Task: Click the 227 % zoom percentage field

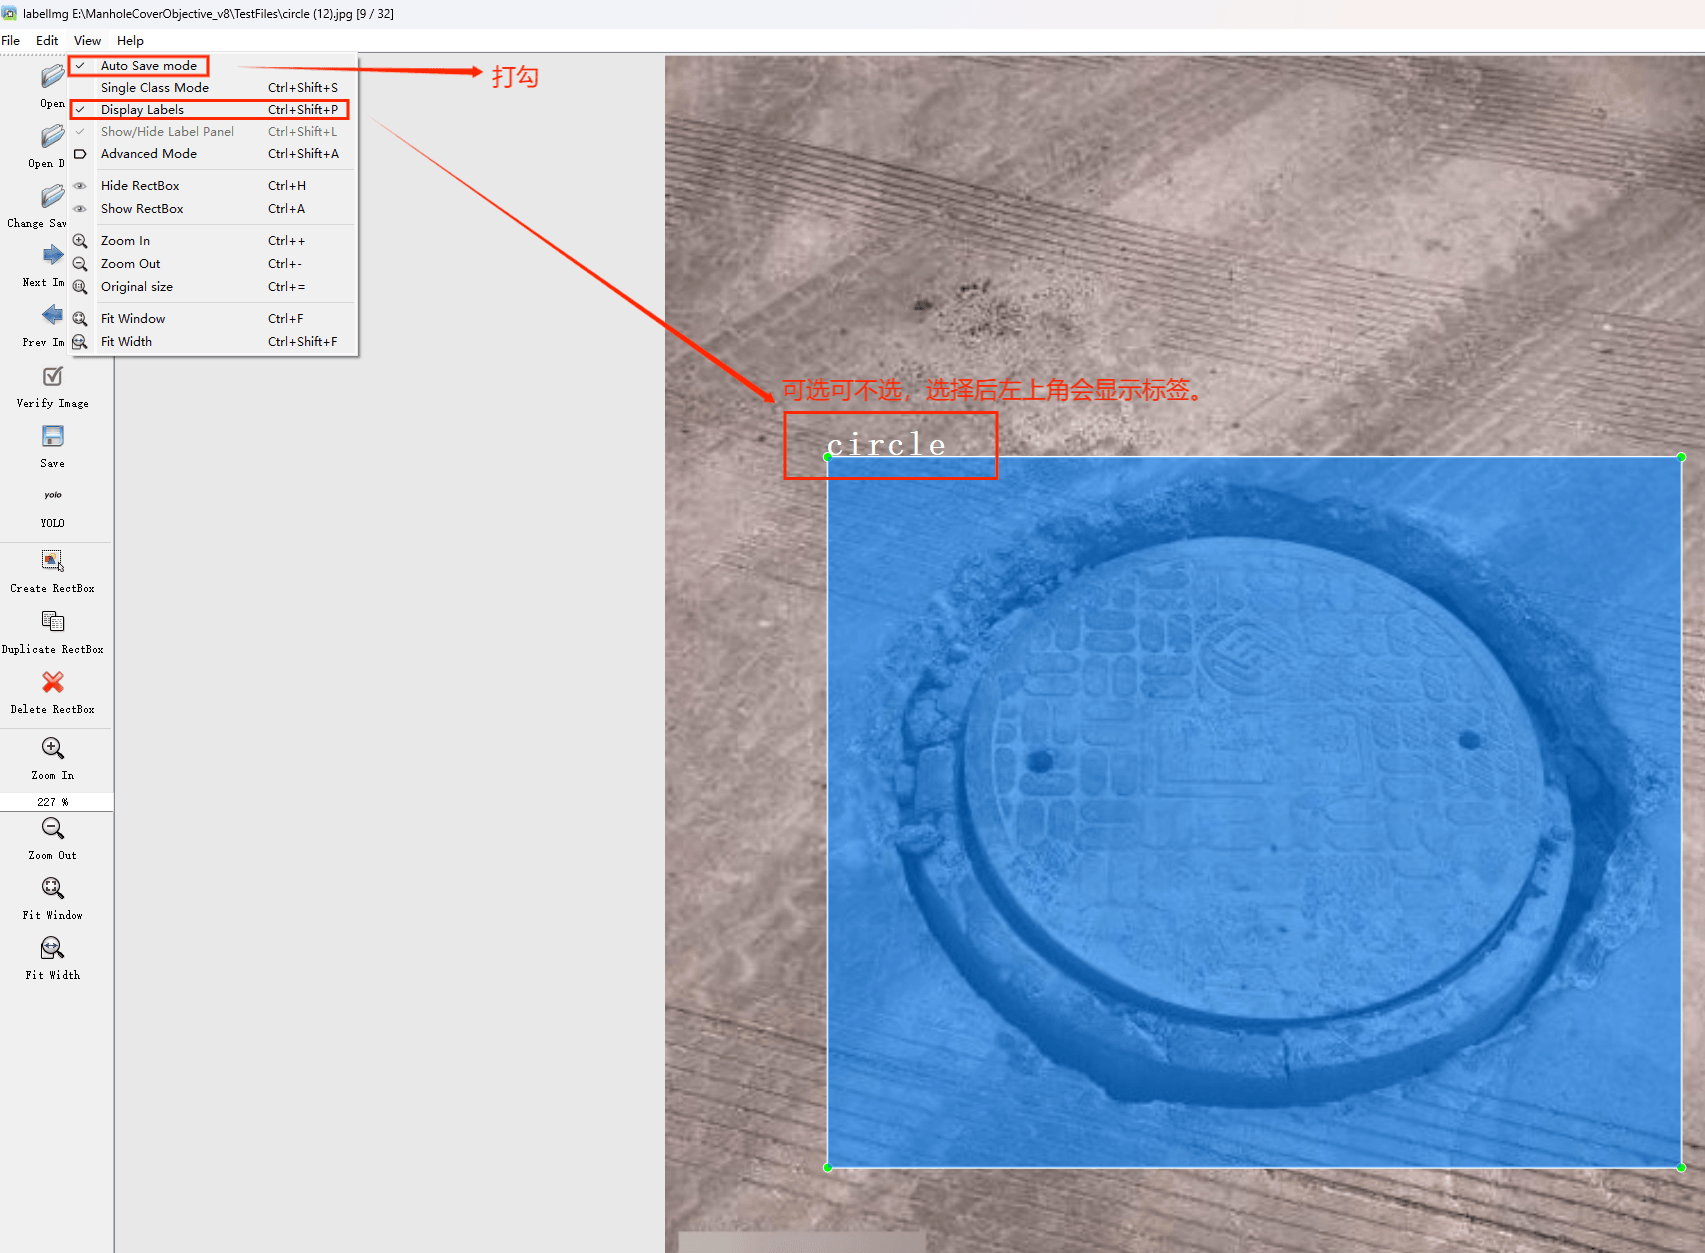Action: pyautogui.click(x=56, y=802)
